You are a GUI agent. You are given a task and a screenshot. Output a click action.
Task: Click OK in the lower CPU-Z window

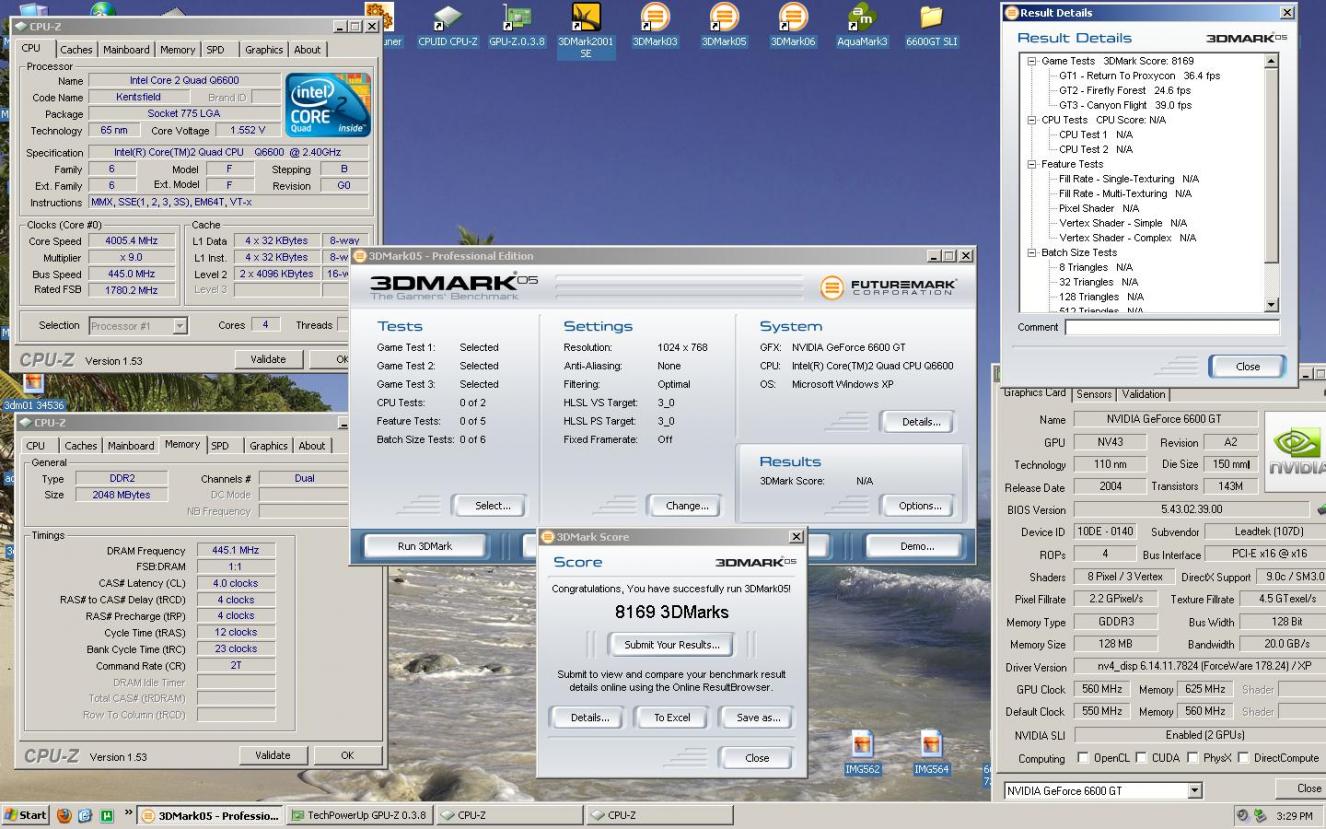coord(347,756)
